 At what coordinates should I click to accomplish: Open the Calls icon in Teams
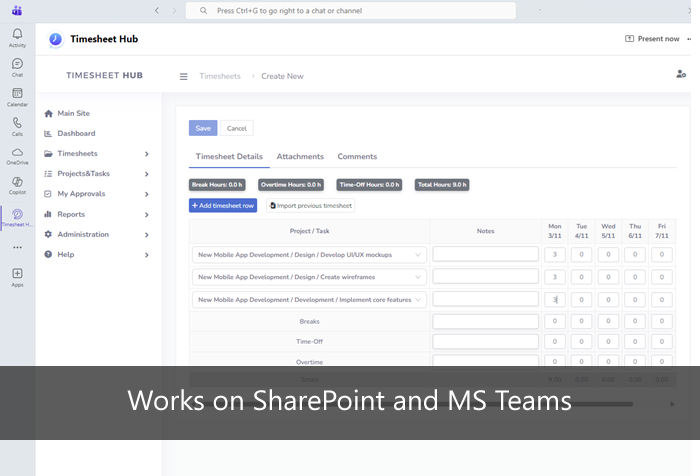tap(17, 125)
